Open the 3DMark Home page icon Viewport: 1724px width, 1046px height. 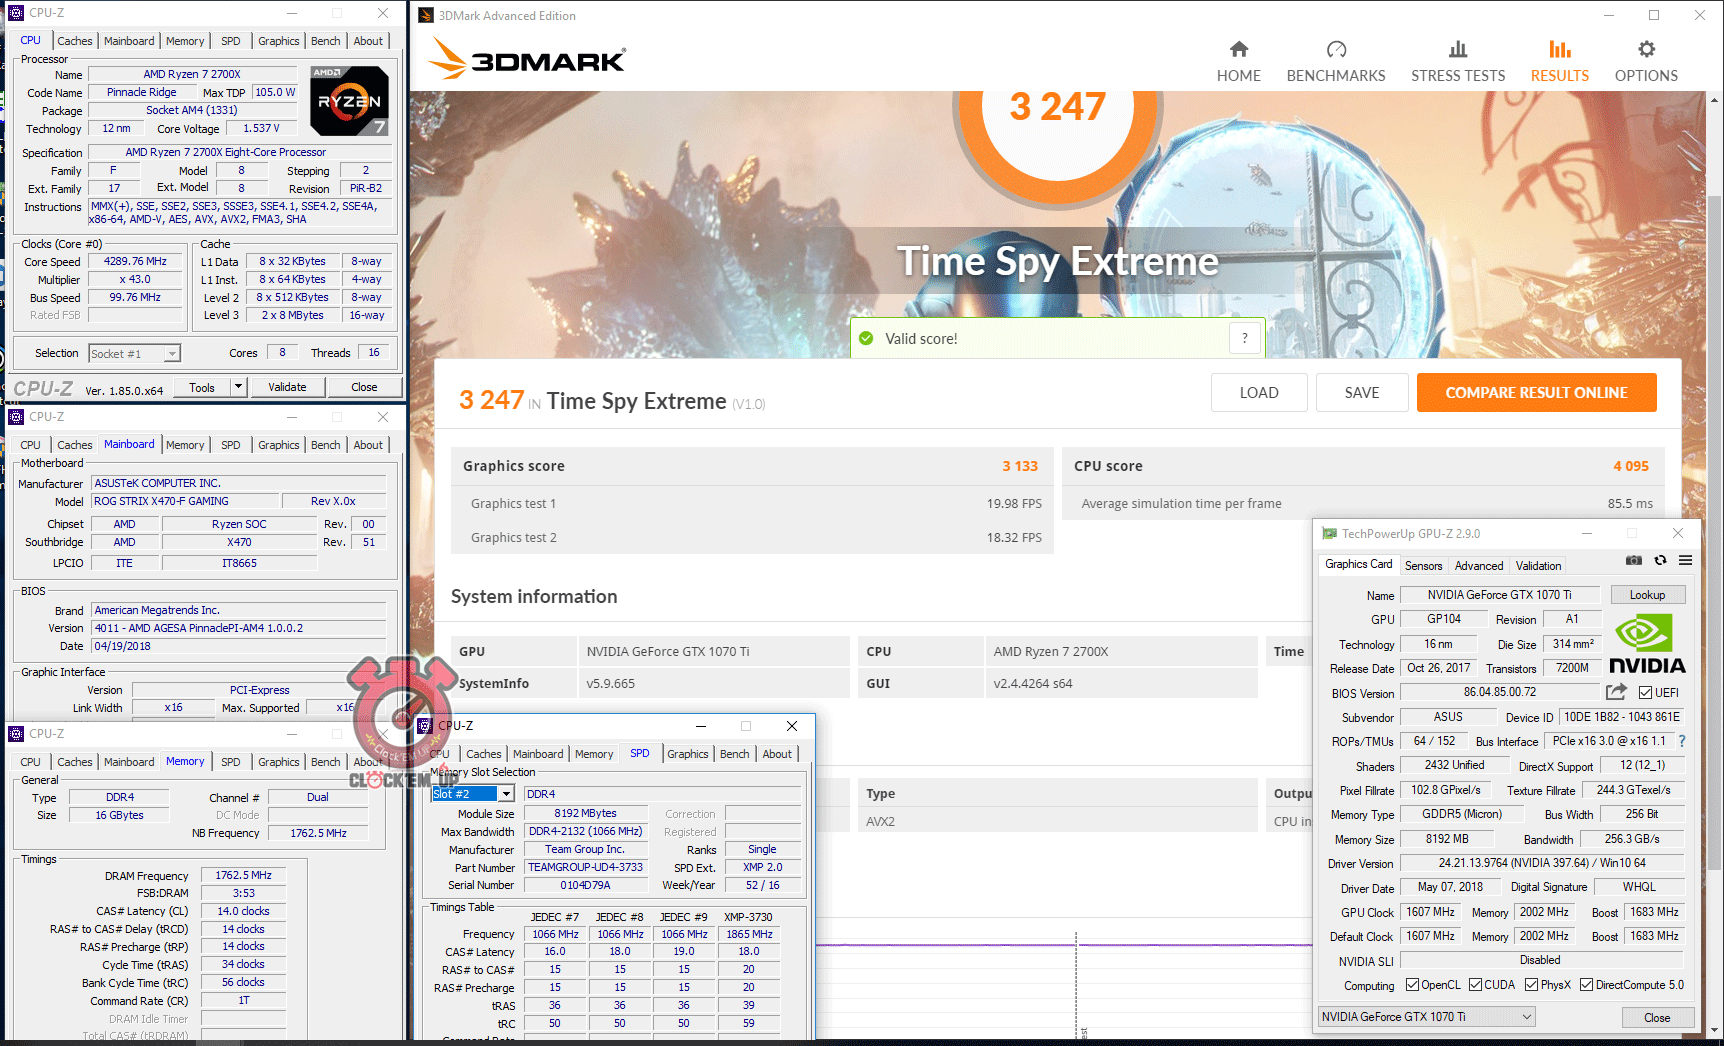point(1238,50)
